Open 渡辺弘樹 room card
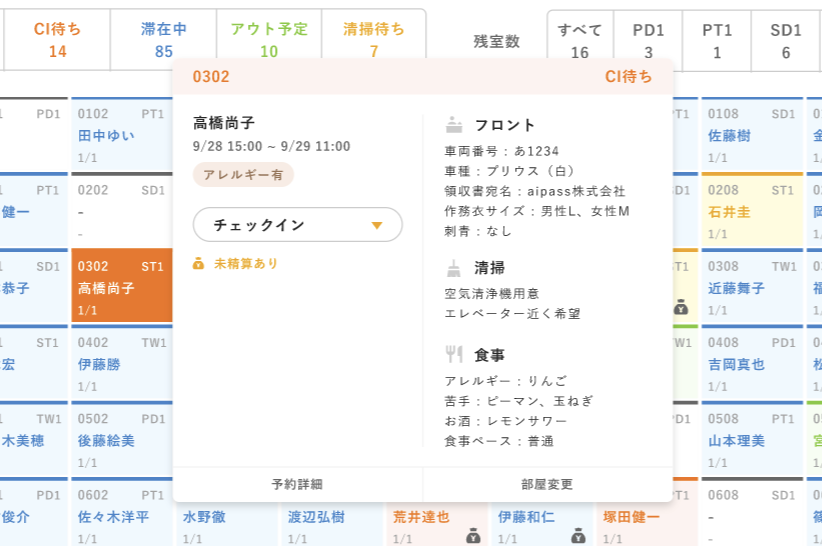Viewport: 822px width, 546px height. point(332,524)
